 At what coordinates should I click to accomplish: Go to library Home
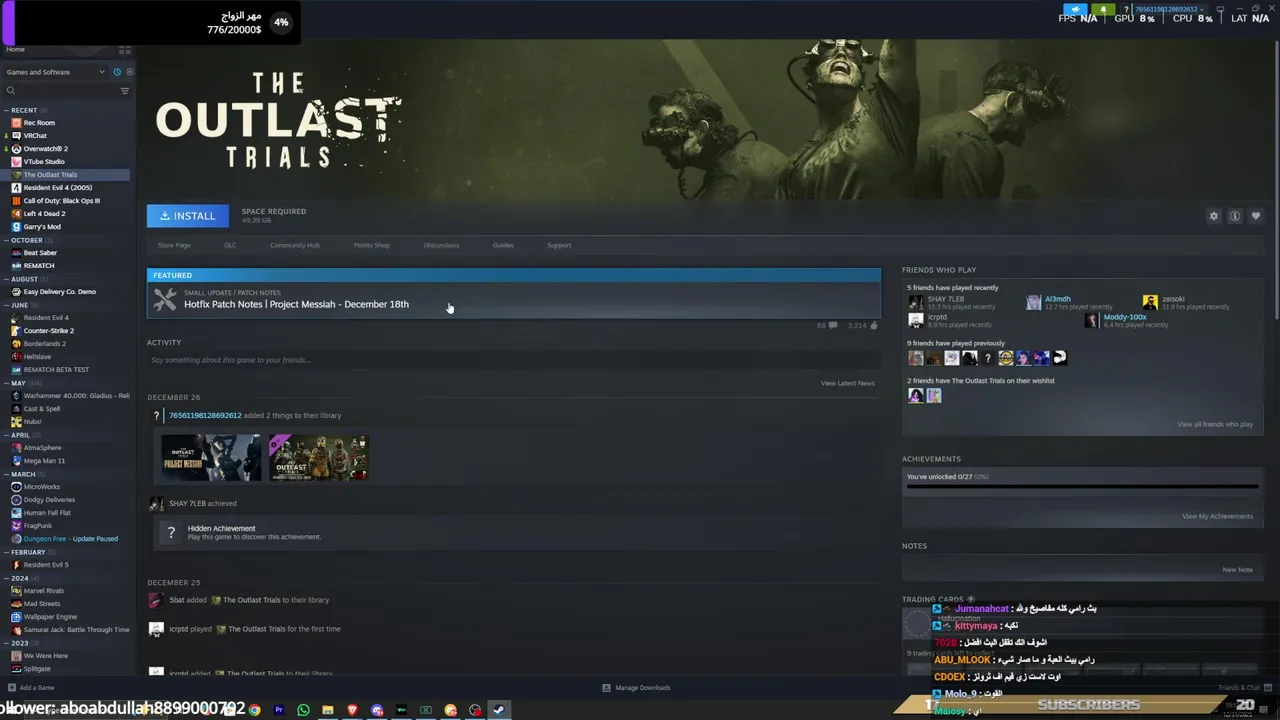coord(16,49)
